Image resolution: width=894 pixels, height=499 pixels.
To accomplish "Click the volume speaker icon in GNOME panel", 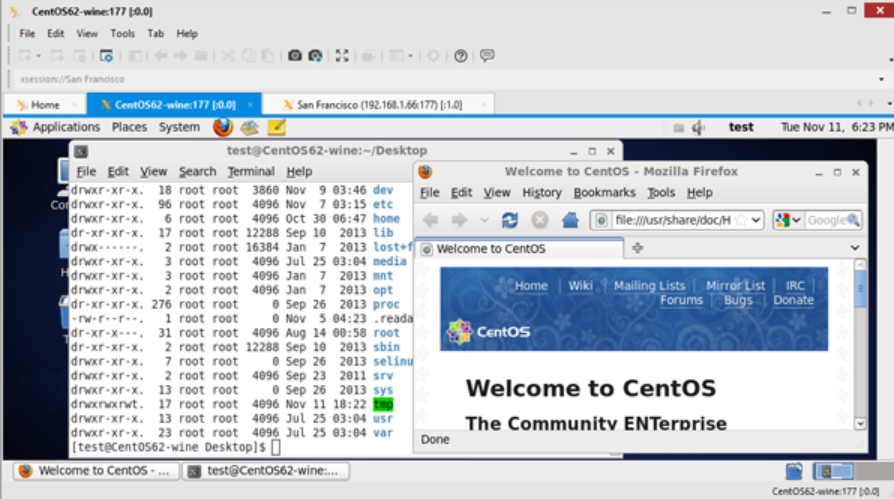I will click(698, 128).
